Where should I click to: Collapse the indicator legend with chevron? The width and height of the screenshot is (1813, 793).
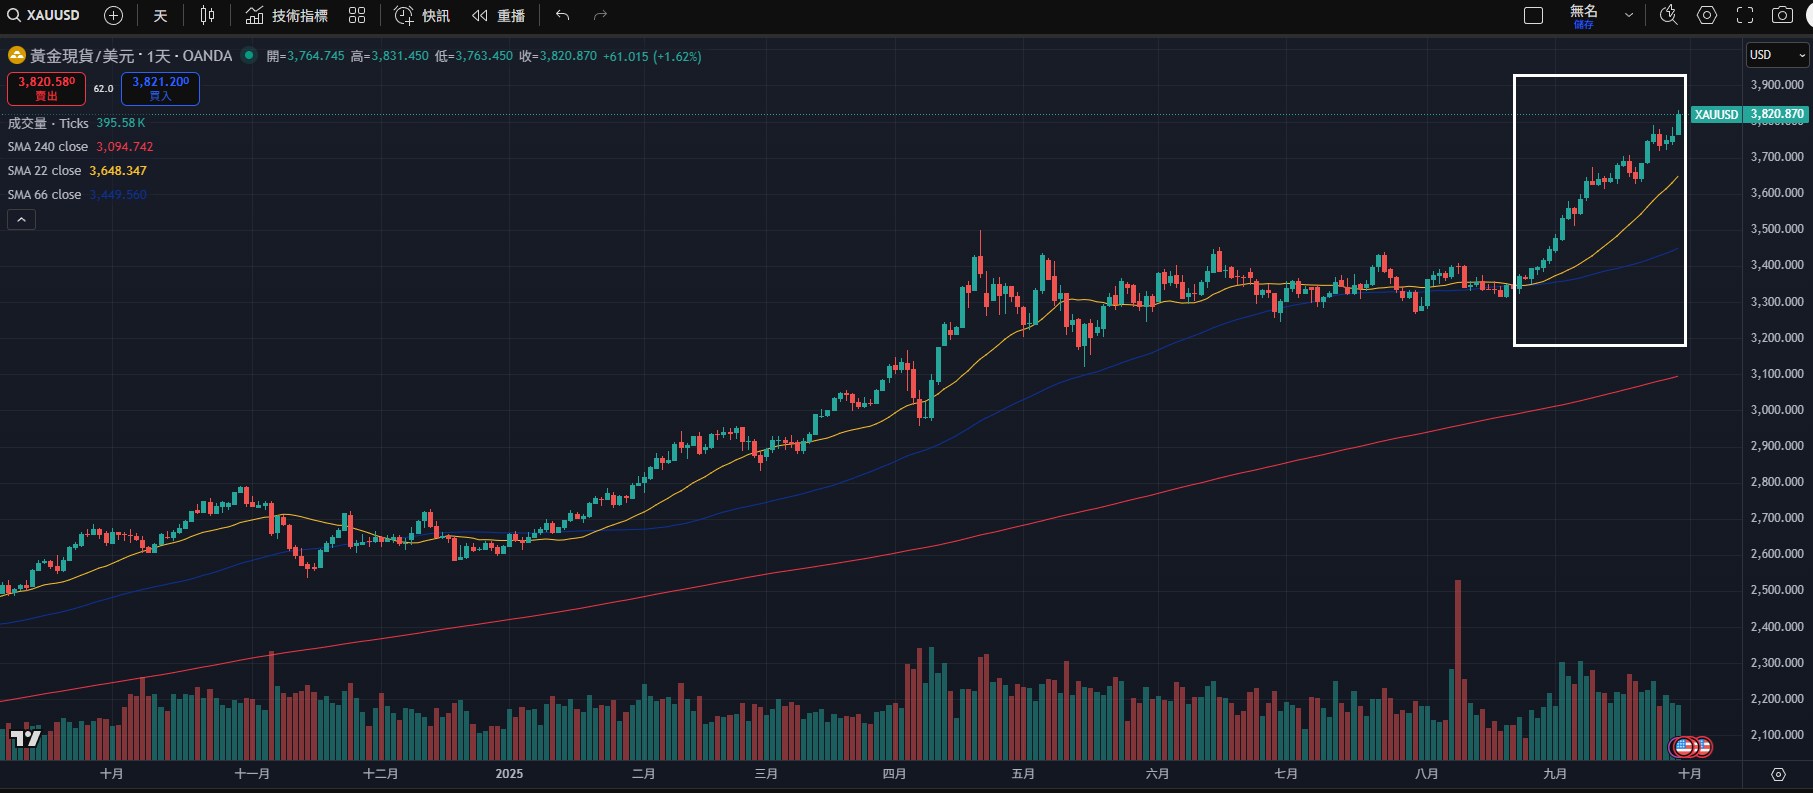[21, 220]
